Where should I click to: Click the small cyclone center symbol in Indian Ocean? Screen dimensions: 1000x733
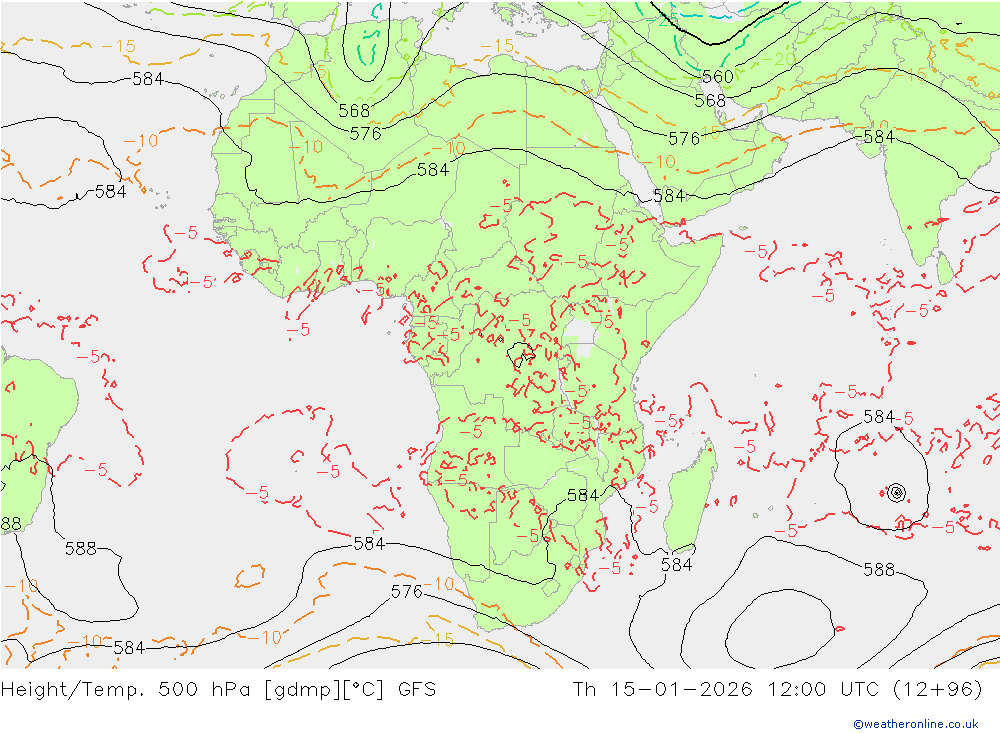pyautogui.click(x=897, y=492)
